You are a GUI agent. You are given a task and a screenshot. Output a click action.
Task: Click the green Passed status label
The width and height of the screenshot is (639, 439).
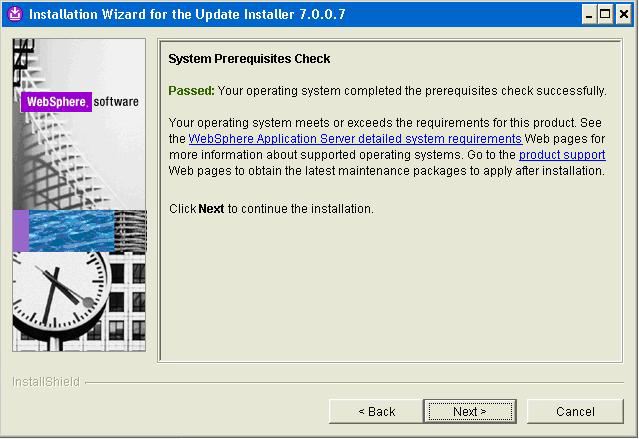coord(191,90)
